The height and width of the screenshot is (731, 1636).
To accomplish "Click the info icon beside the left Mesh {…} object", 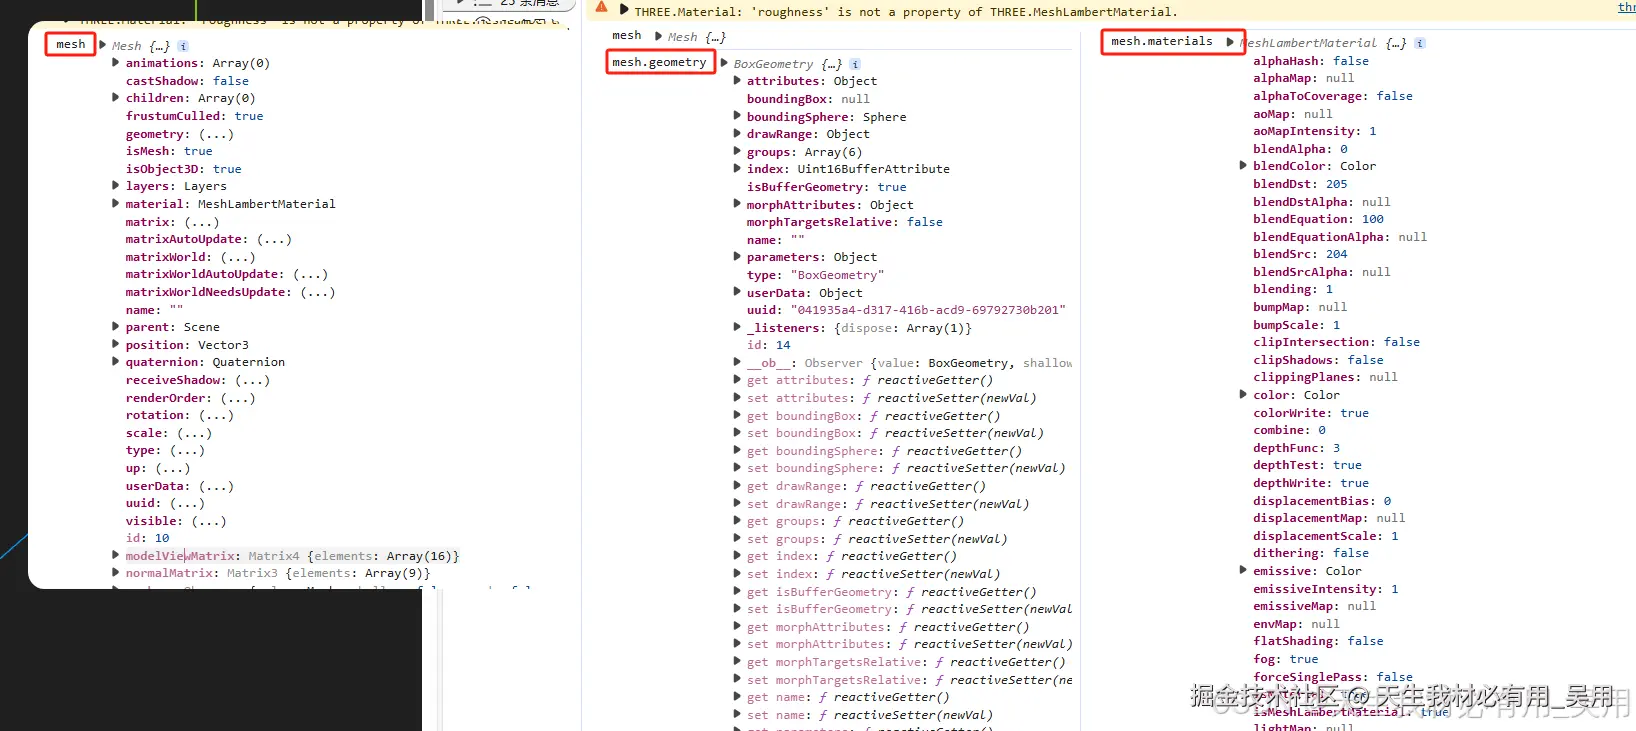I will pyautogui.click(x=183, y=46).
